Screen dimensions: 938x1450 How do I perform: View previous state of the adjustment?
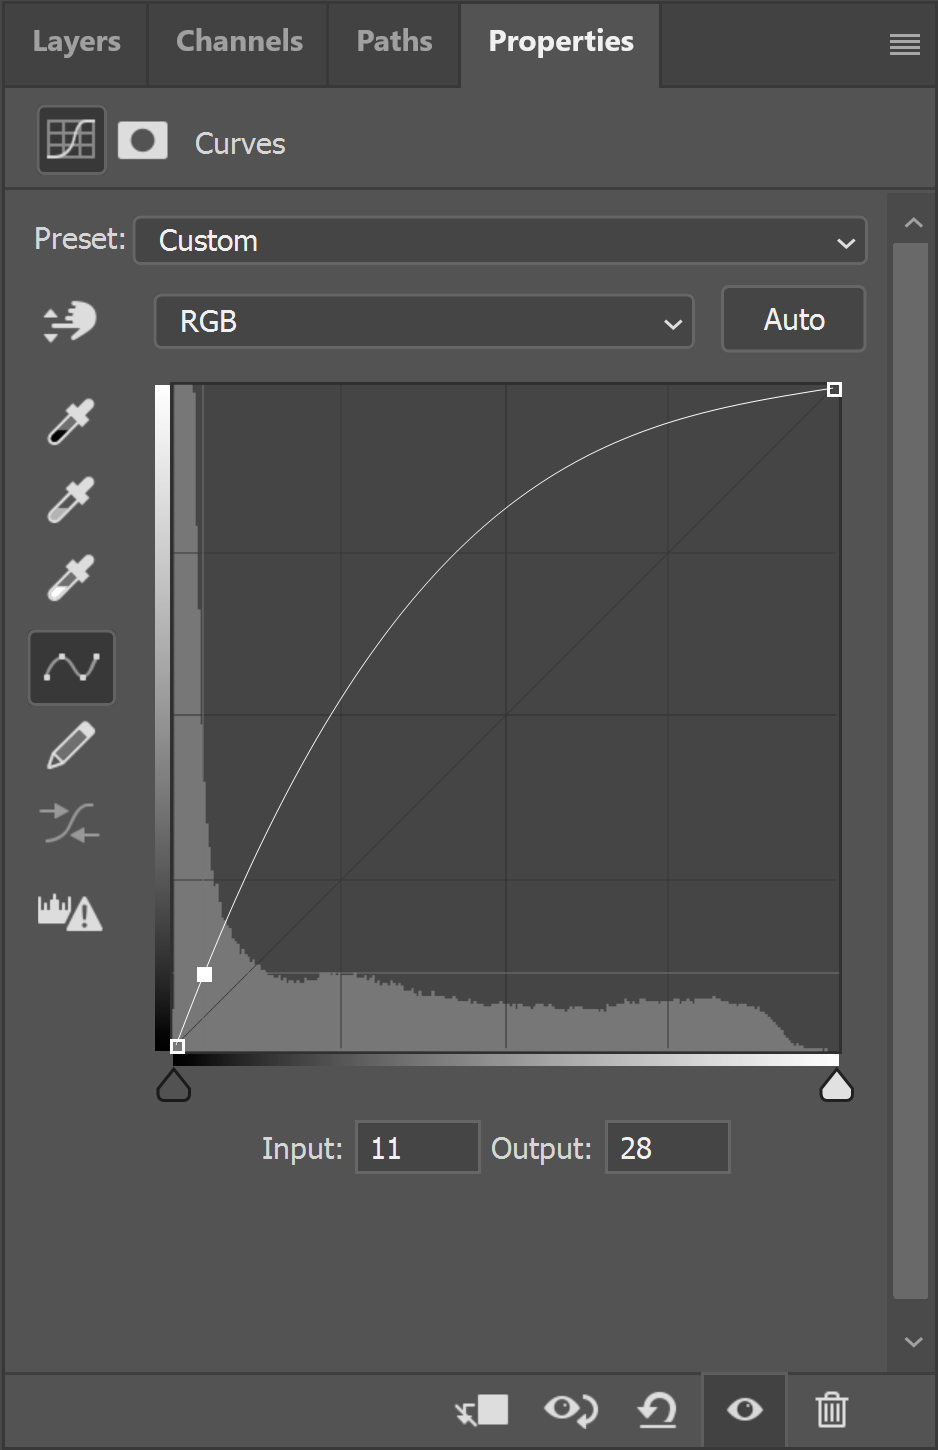coord(570,1410)
